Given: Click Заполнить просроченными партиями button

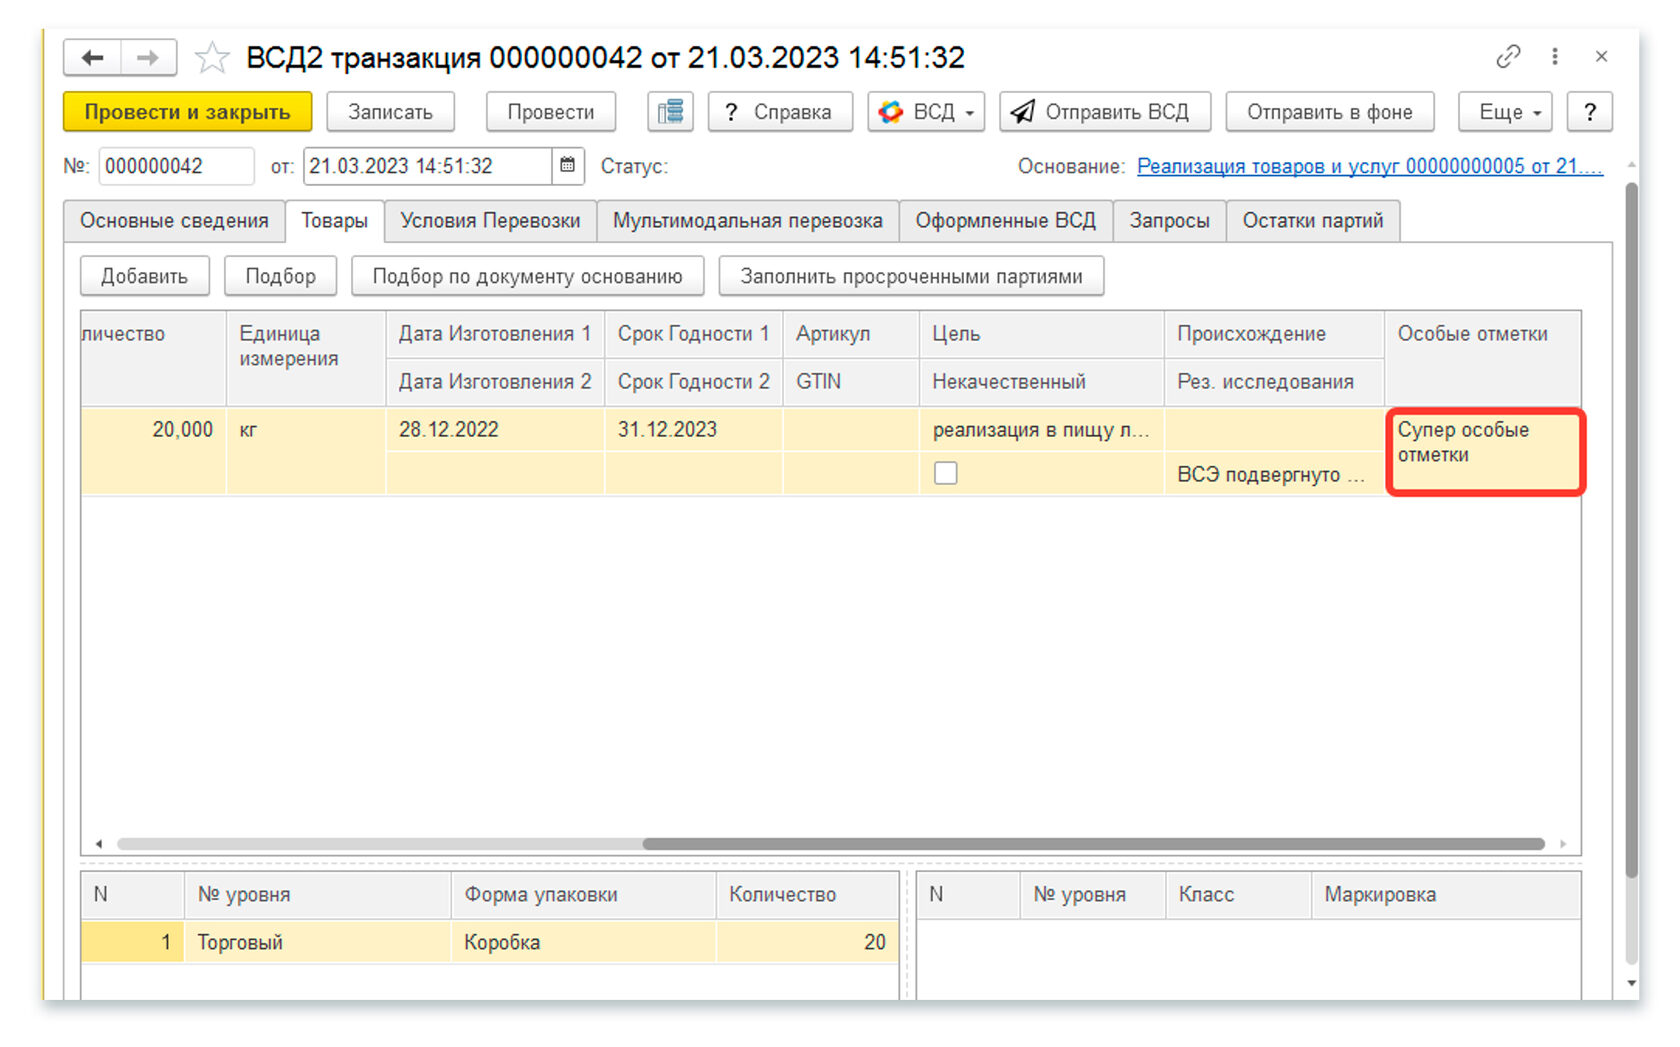Looking at the screenshot, I should [x=911, y=276].
